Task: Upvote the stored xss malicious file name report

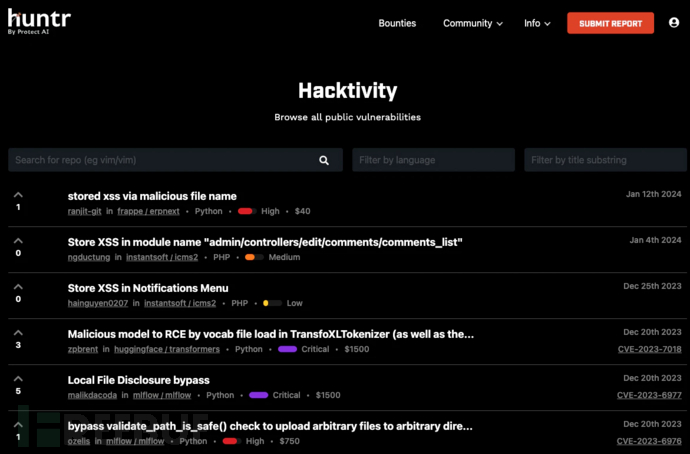Action: click(18, 195)
